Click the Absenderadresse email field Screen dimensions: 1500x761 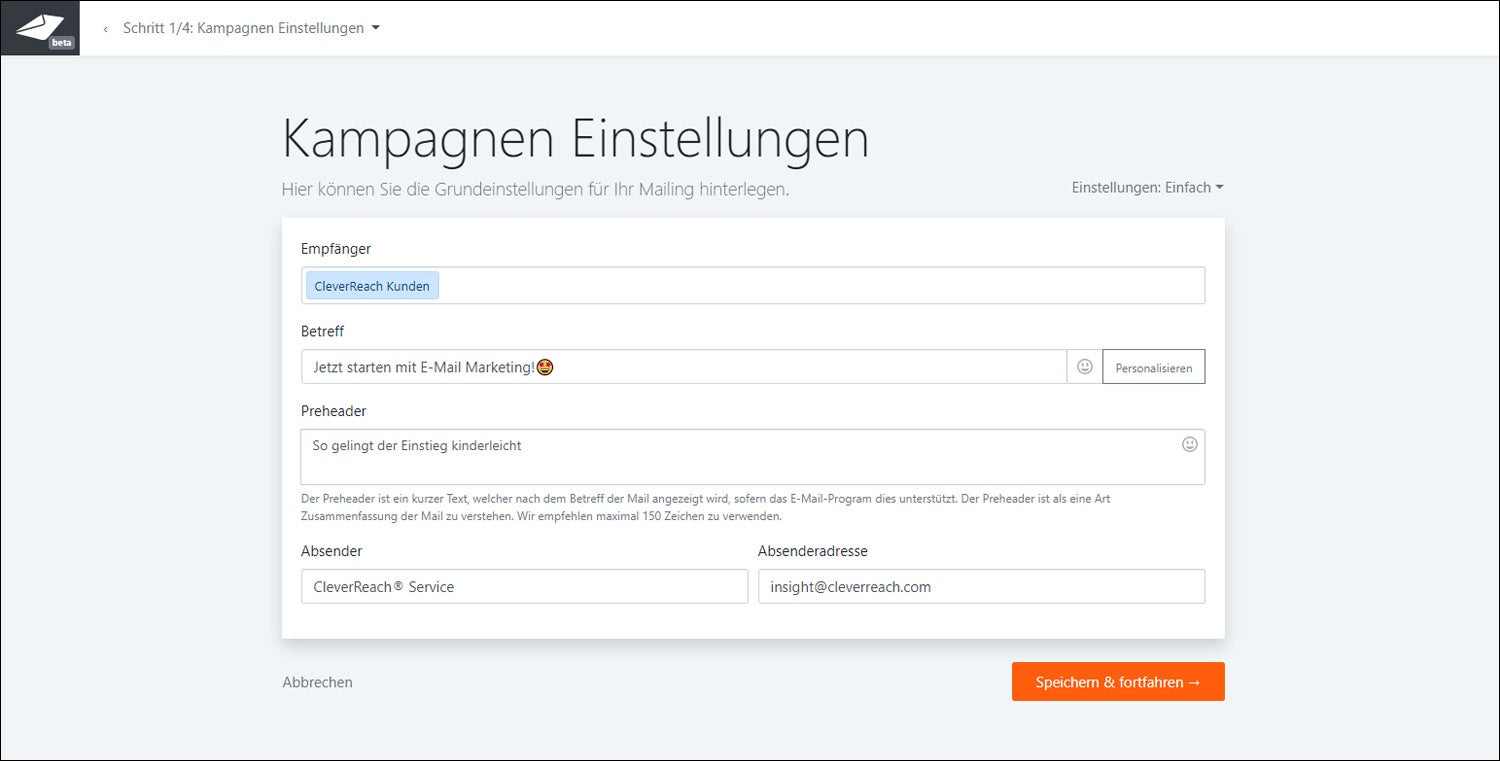[x=980, y=587]
